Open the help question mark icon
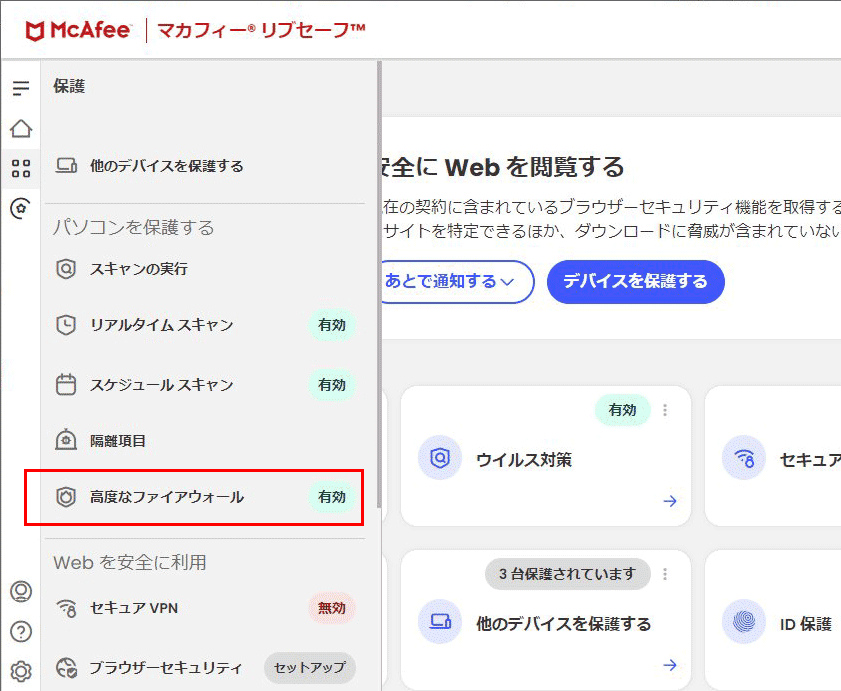 pyautogui.click(x=21, y=631)
